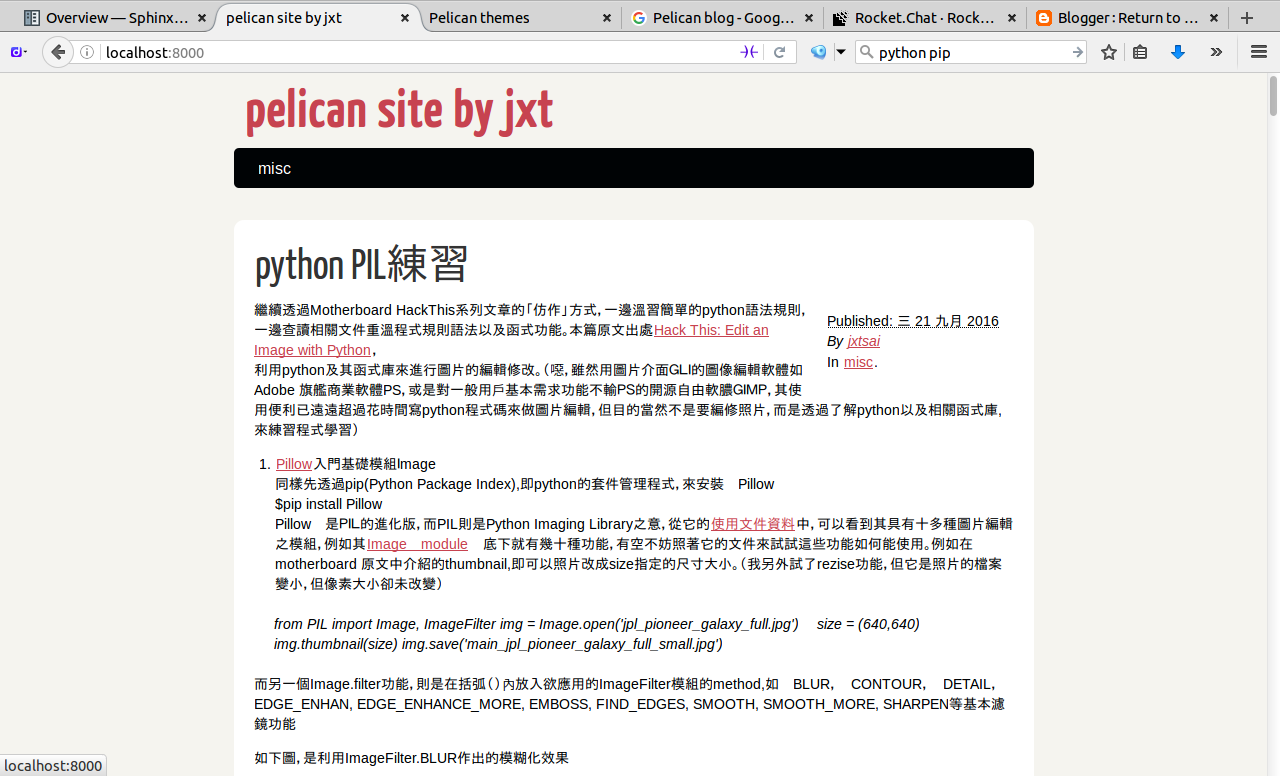Viewport: 1280px width, 776px height.
Task: Click the purple reader-style icon in the URL bar
Action: click(x=748, y=52)
